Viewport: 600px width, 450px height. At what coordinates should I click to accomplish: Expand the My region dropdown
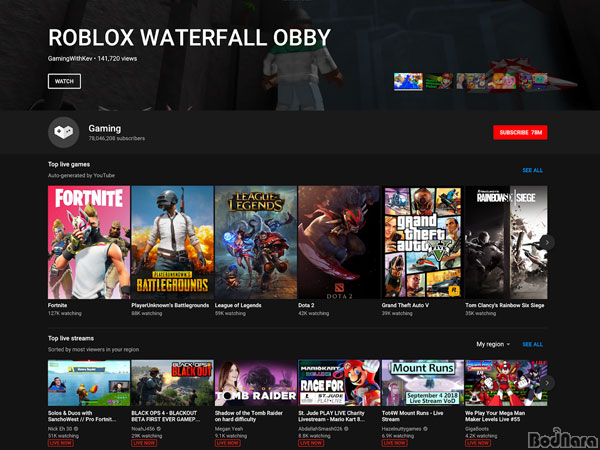(x=493, y=344)
